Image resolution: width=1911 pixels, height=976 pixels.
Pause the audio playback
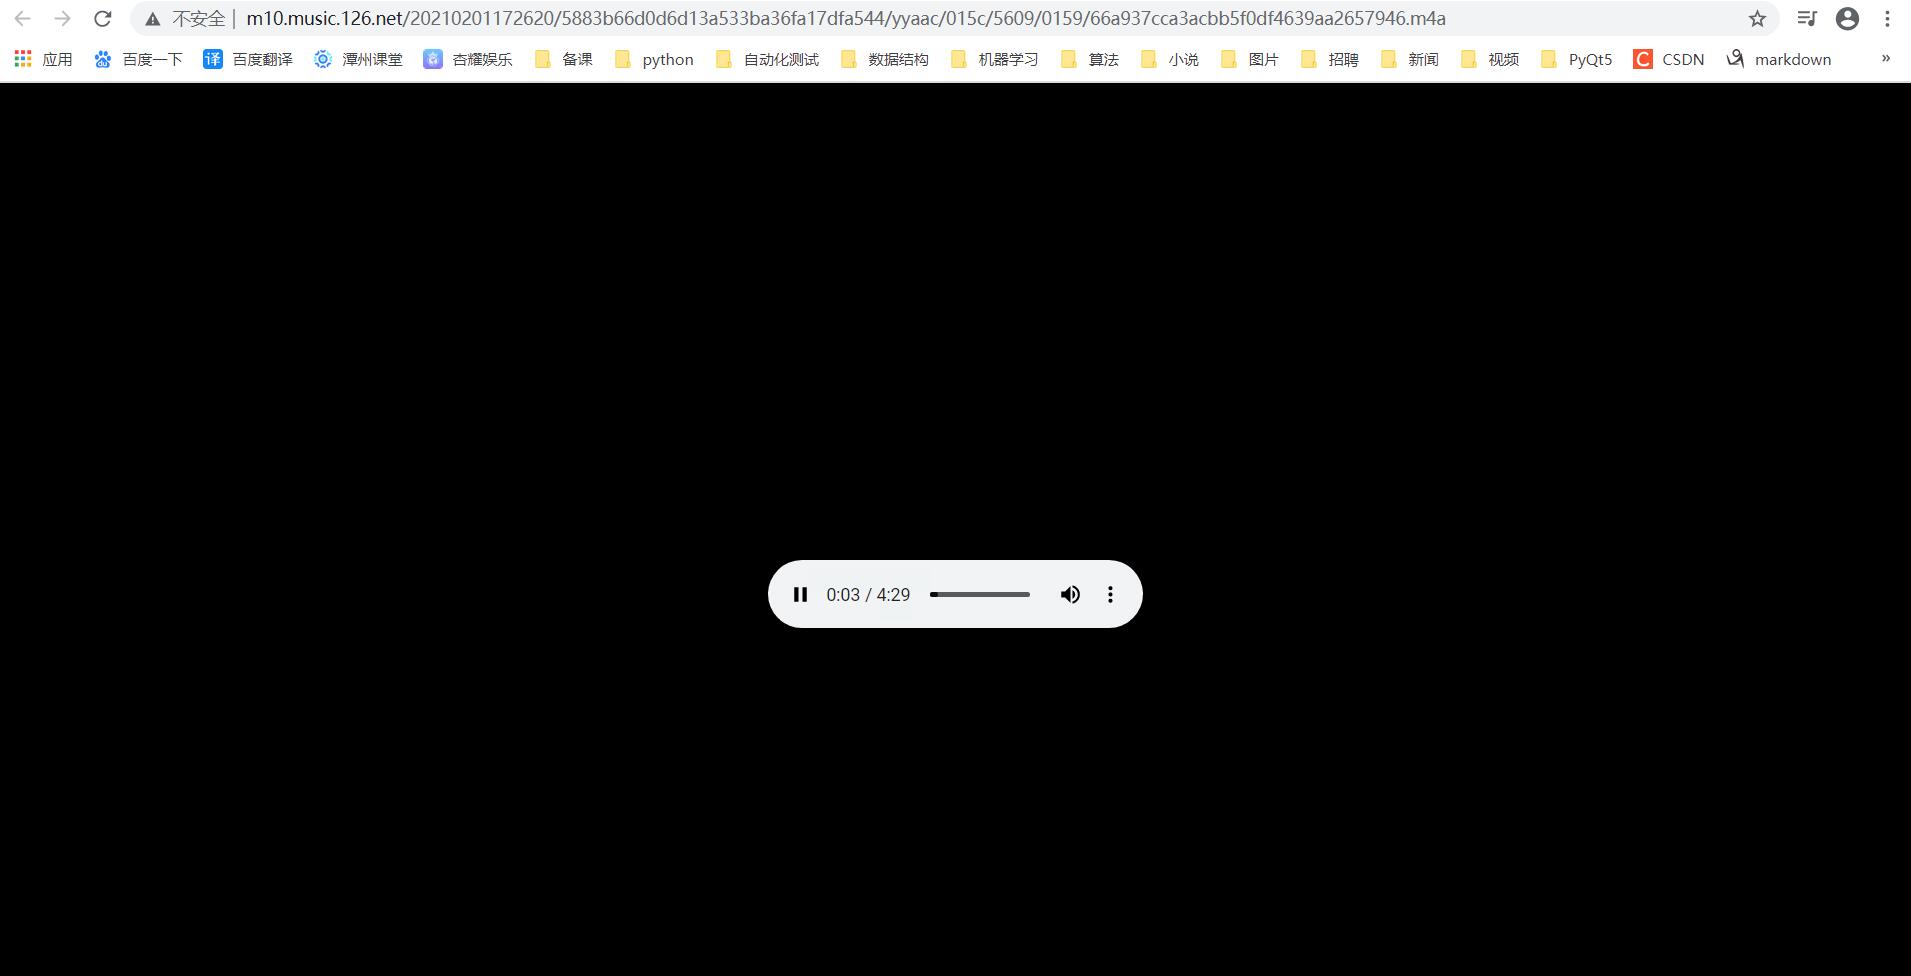(800, 594)
